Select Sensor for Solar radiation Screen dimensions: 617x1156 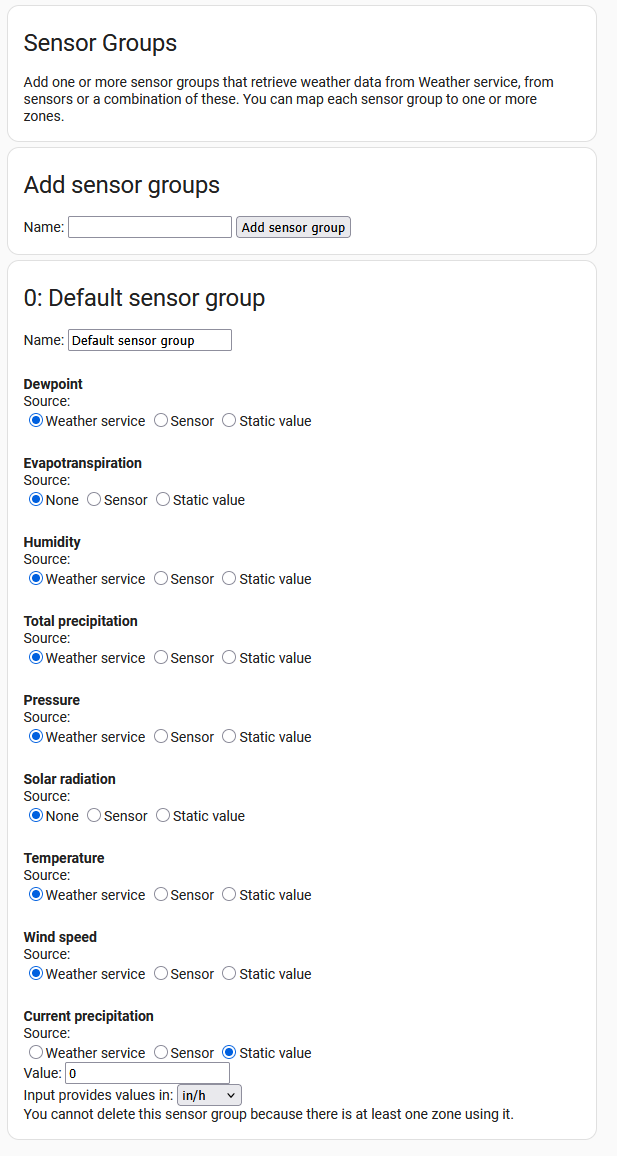coord(94,816)
